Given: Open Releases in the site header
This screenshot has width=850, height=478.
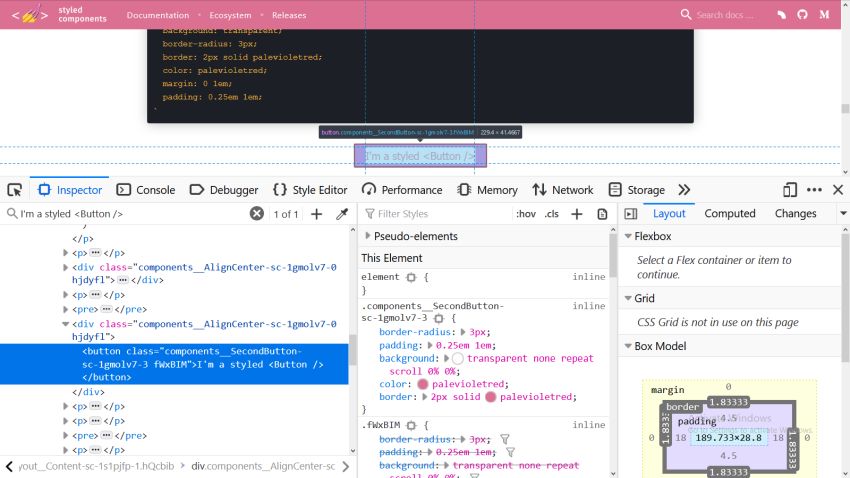Looking at the screenshot, I should [289, 15].
